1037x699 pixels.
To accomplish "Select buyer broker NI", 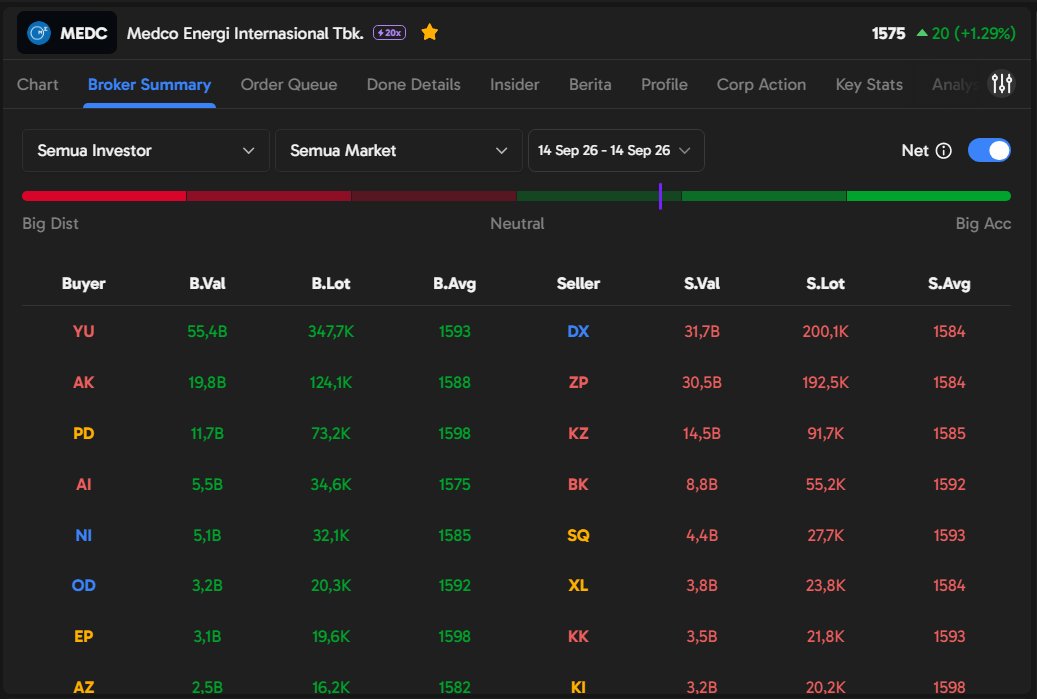I will tap(83, 535).
